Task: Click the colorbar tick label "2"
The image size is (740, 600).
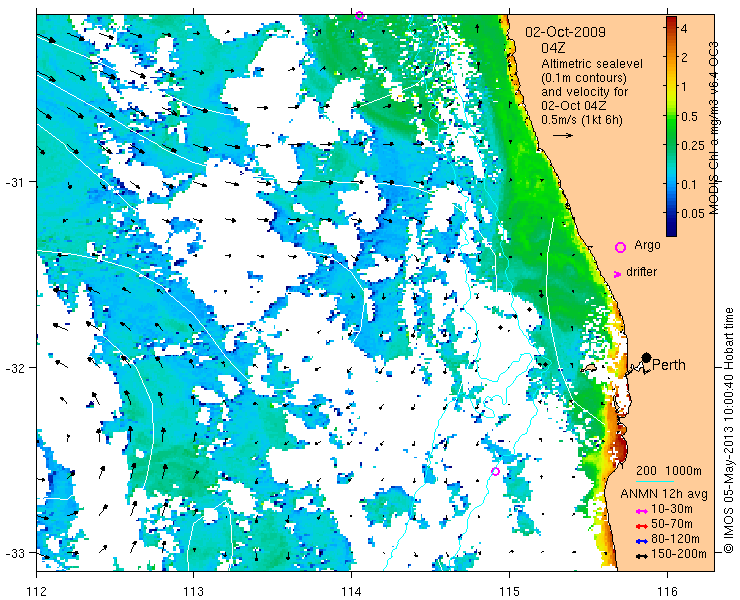Action: (x=684, y=58)
